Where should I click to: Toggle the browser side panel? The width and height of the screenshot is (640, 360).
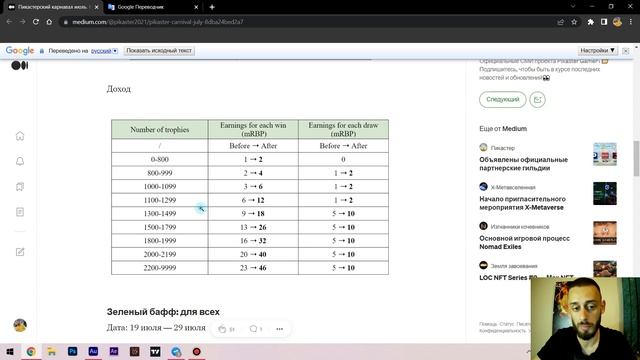(604, 22)
